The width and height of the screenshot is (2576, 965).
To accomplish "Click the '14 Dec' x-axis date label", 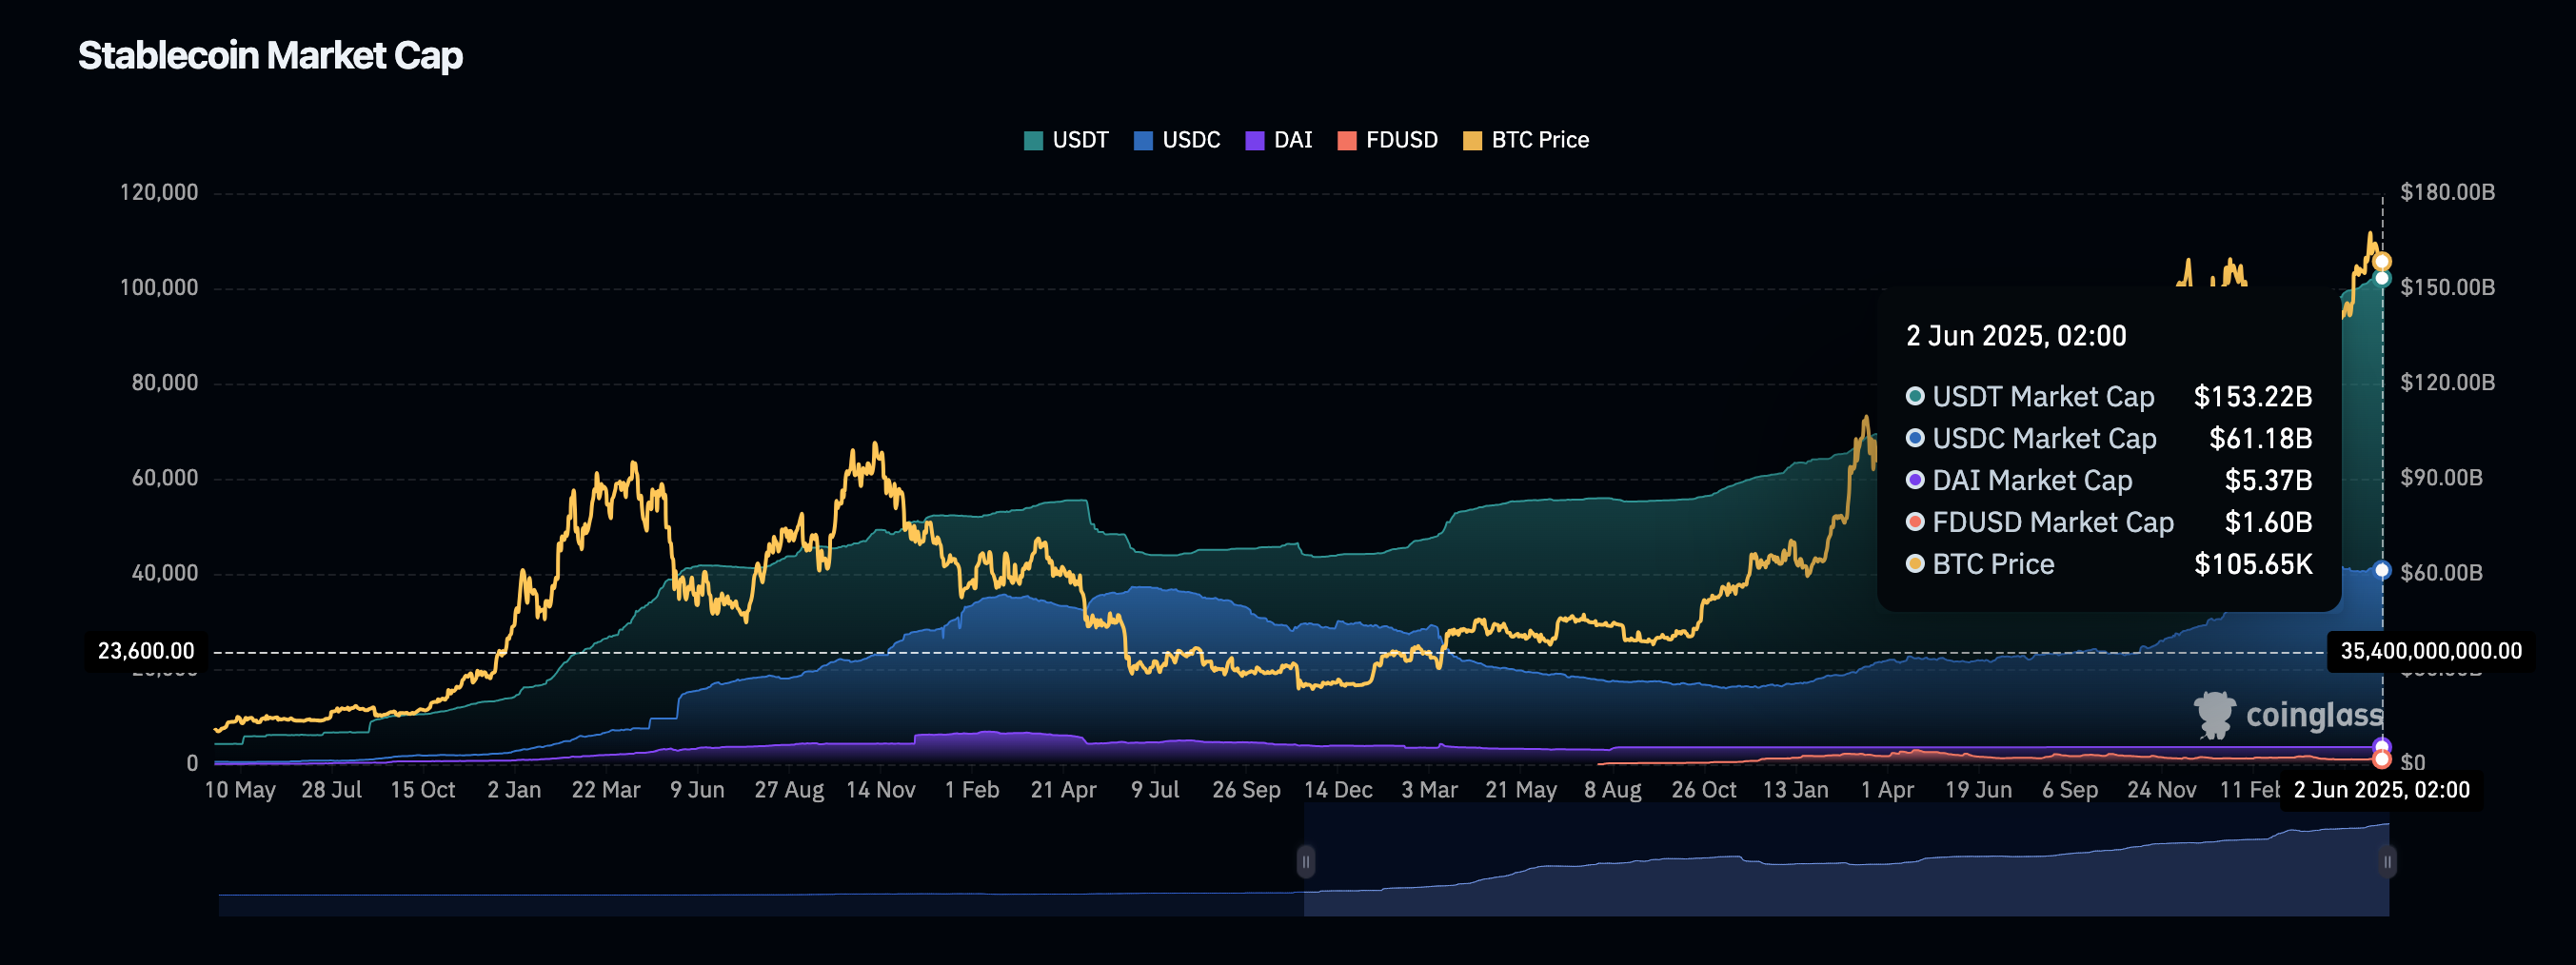I will 1338,790.
